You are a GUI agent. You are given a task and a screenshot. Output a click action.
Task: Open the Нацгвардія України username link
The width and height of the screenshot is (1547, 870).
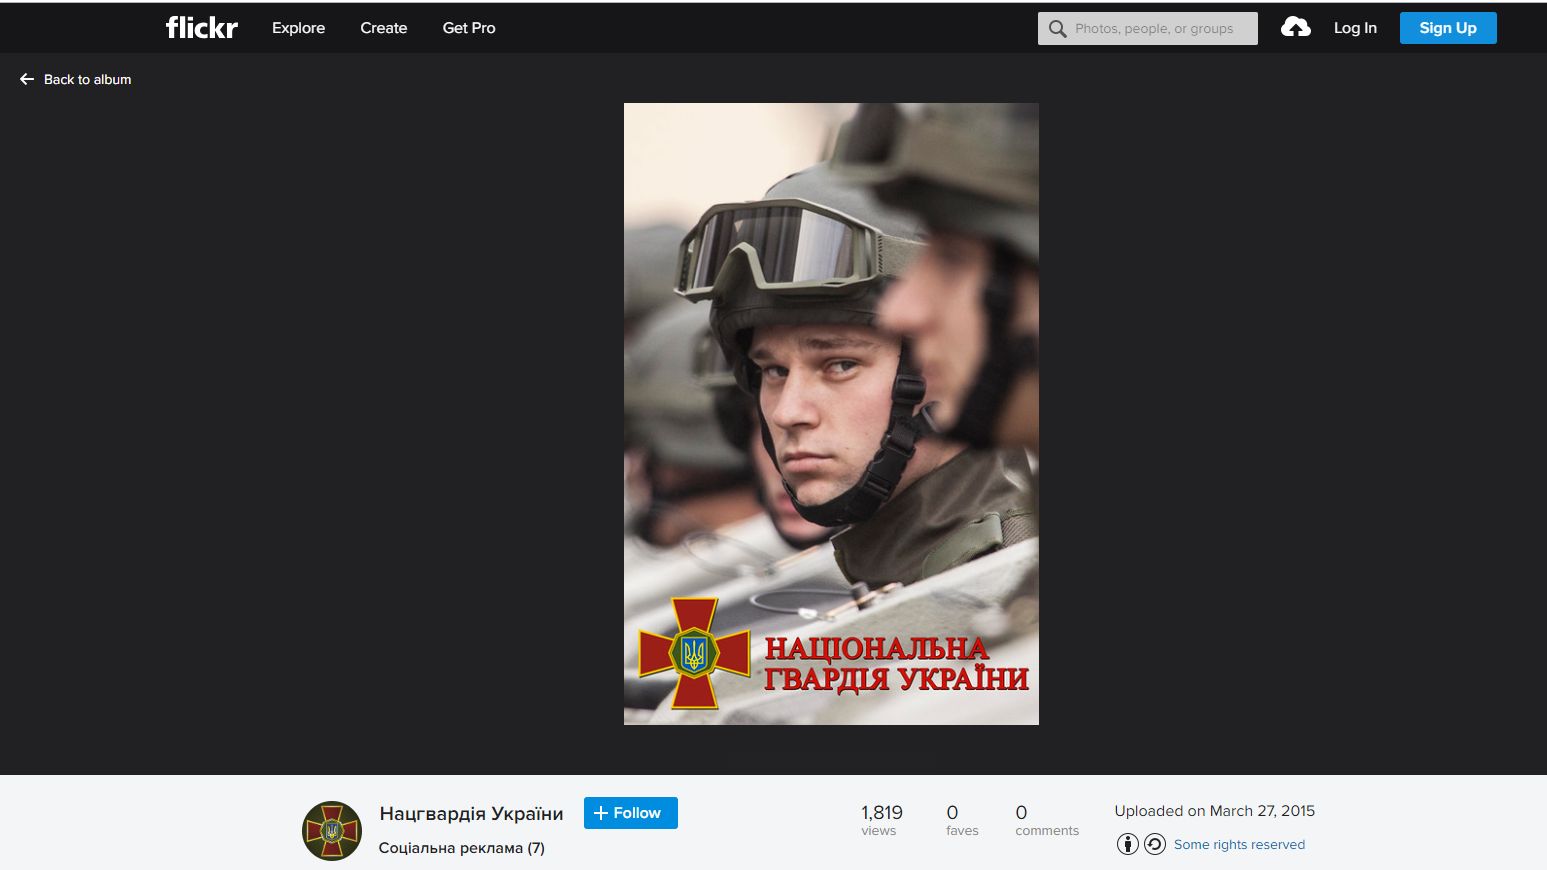click(471, 814)
